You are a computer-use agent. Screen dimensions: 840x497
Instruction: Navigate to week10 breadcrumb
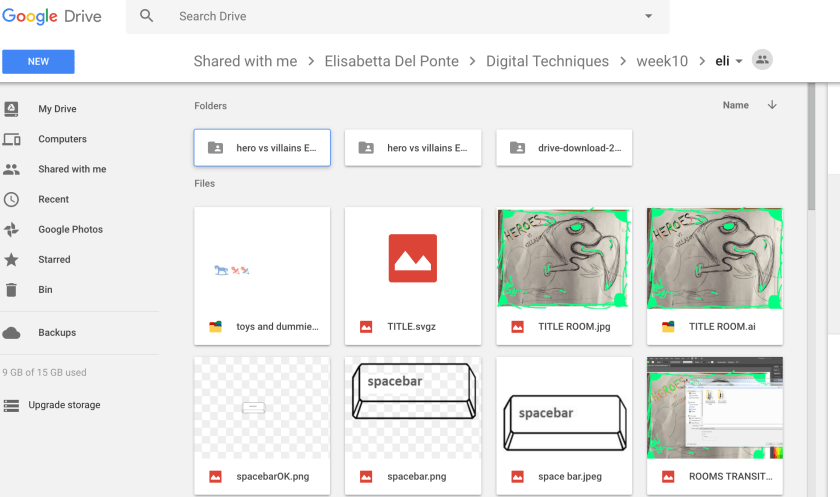coord(662,61)
